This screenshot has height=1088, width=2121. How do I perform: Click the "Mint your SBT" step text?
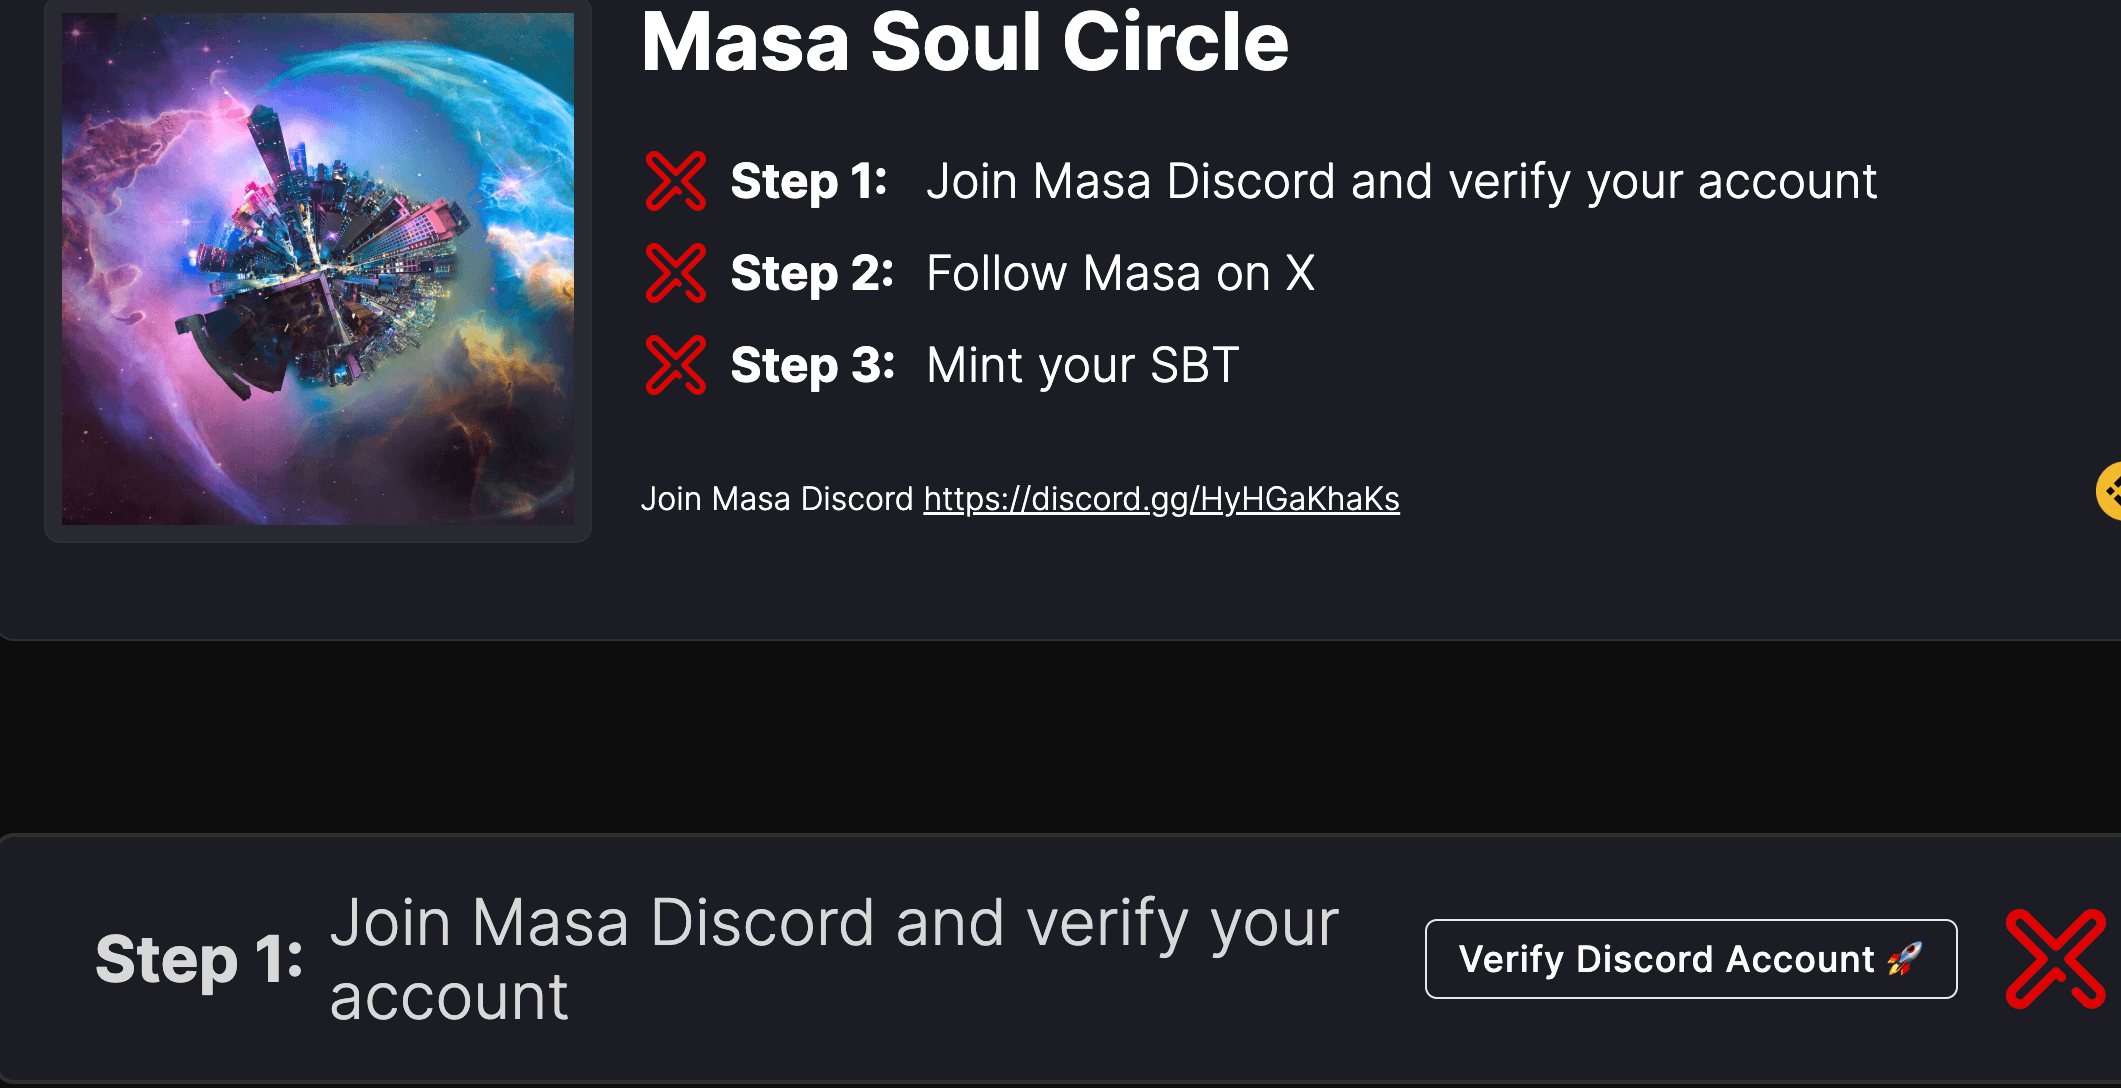coord(1082,366)
